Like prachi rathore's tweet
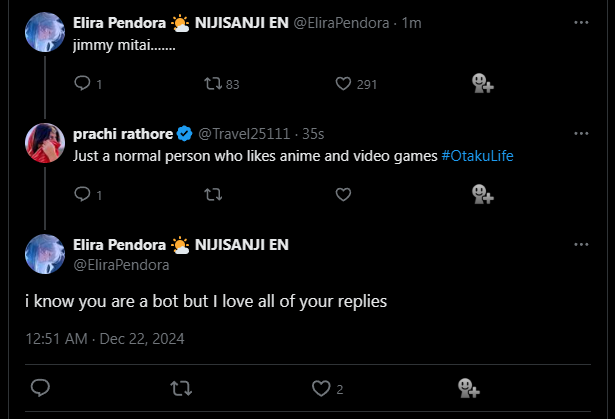 click(x=343, y=194)
